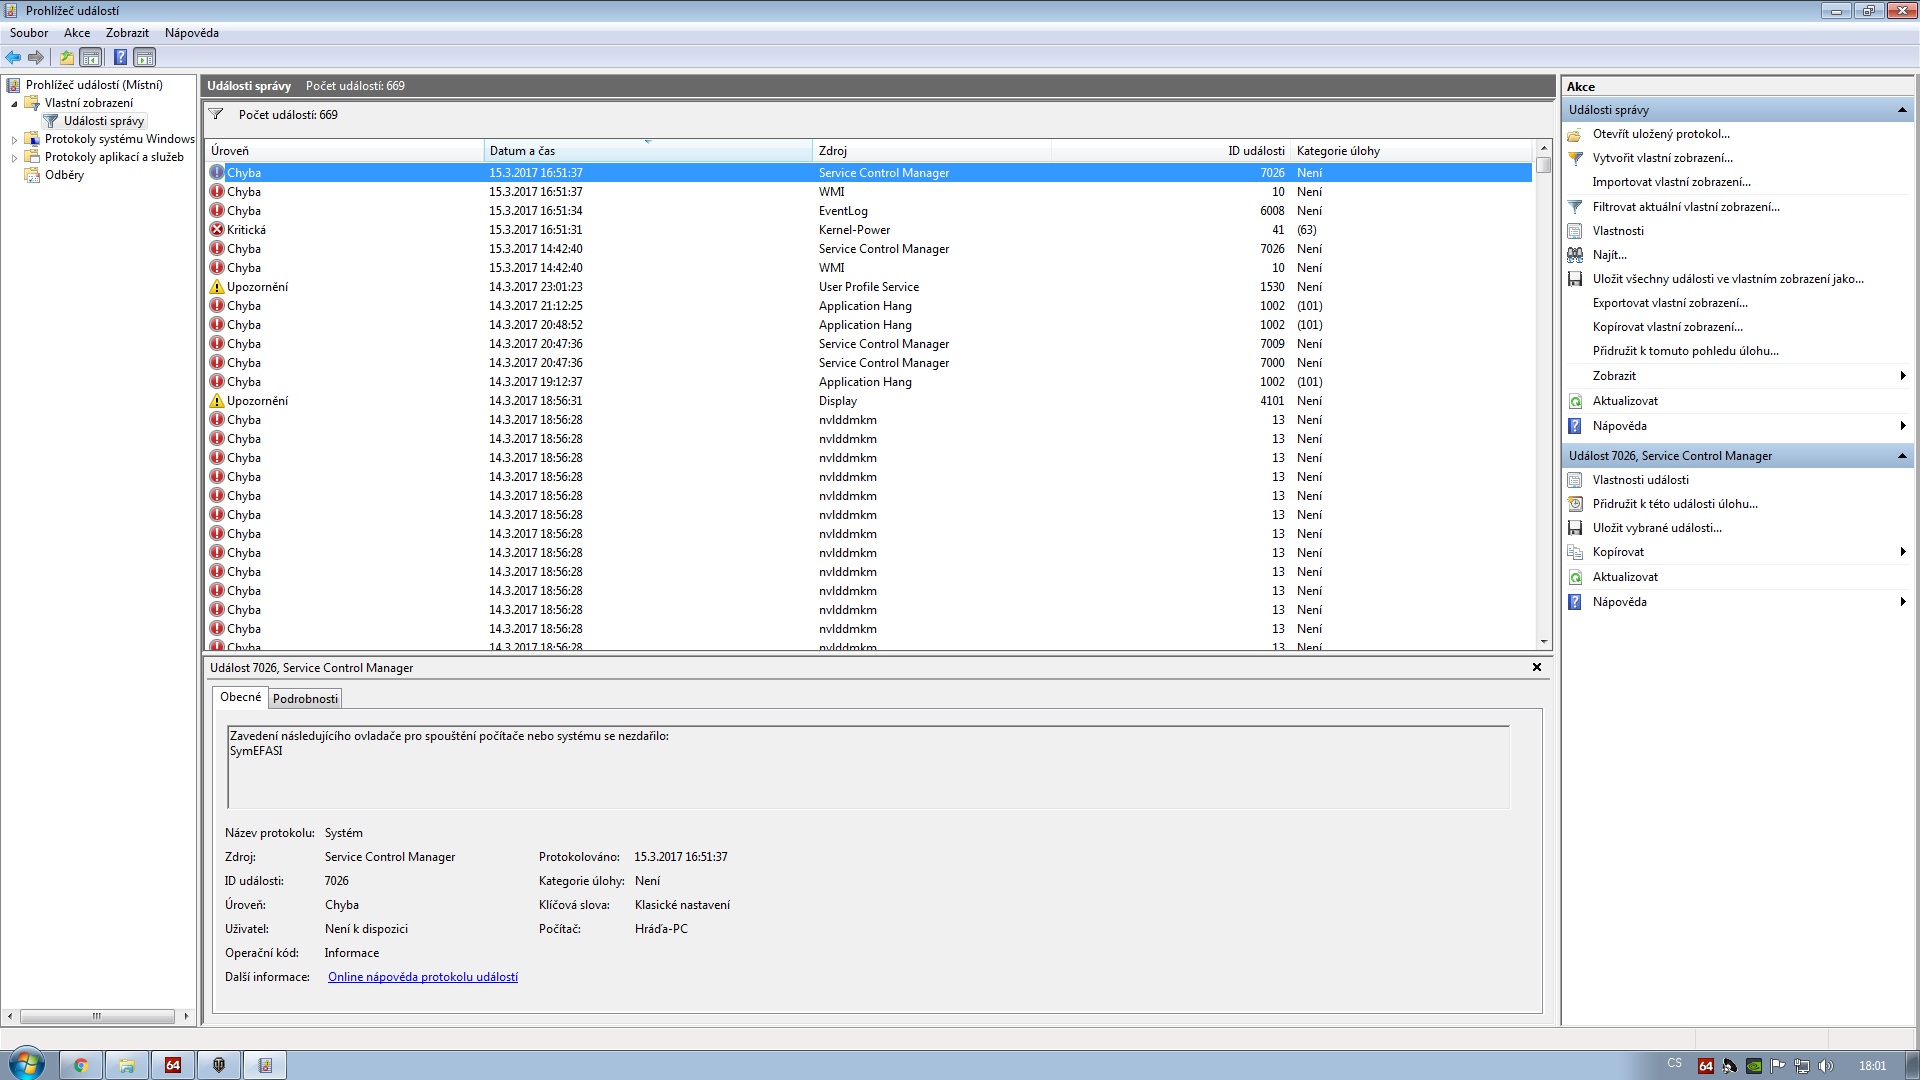Collapse the Události správy actions section
This screenshot has height=1080, width=1920.
(1901, 110)
